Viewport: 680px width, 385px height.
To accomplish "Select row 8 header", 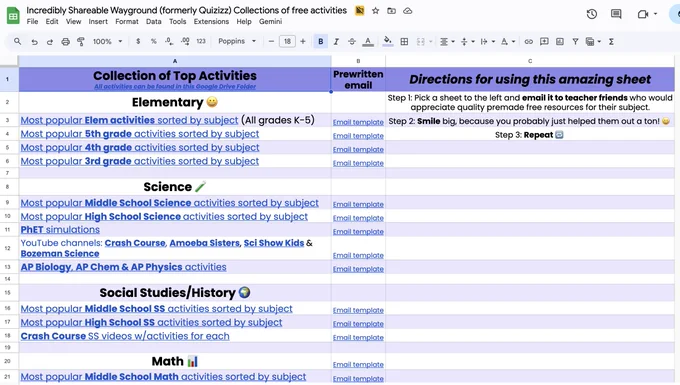I will point(7,187).
